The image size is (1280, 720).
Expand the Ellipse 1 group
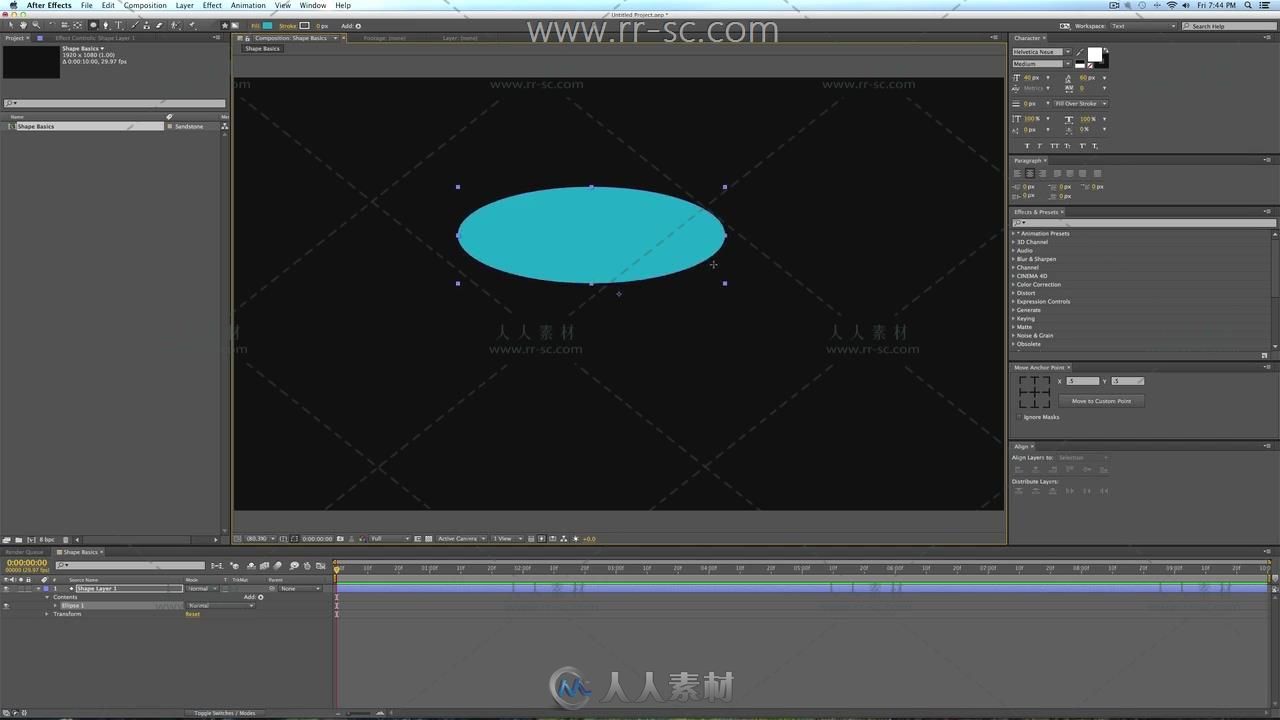click(55, 605)
